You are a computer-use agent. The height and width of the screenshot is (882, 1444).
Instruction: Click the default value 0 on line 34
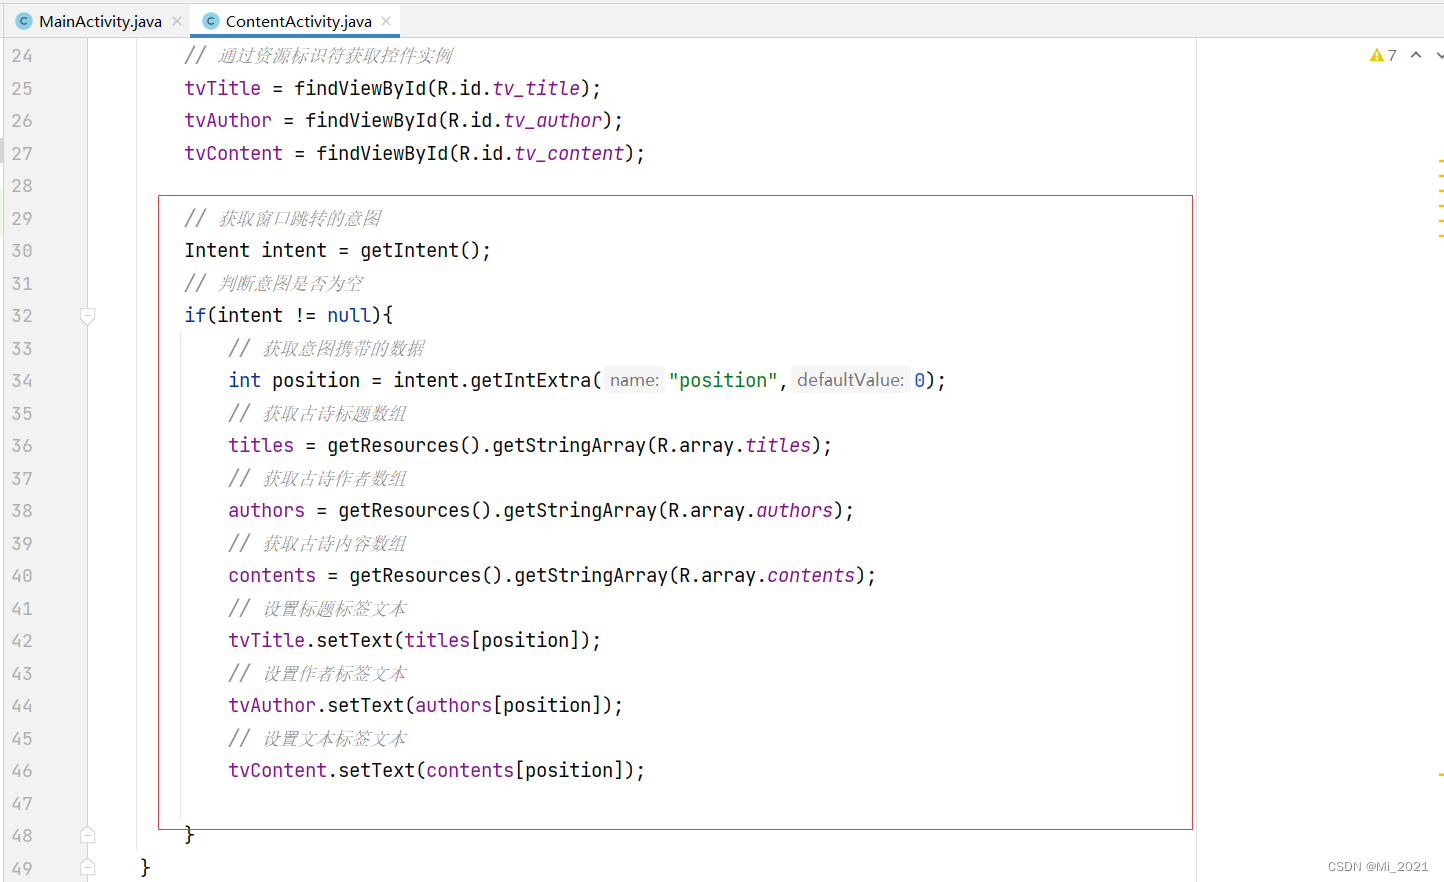(919, 380)
